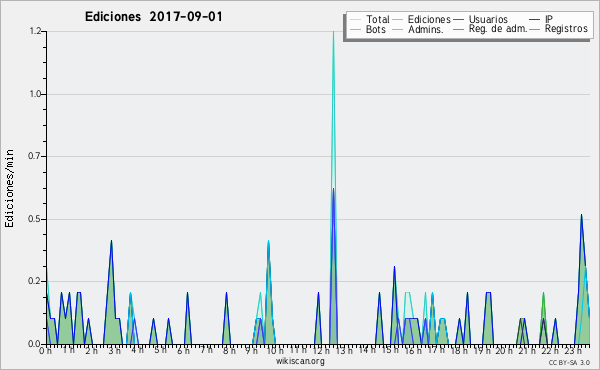Click the blue line swatch beside Usuarios
This screenshot has width=600, height=370.
click(x=458, y=19)
